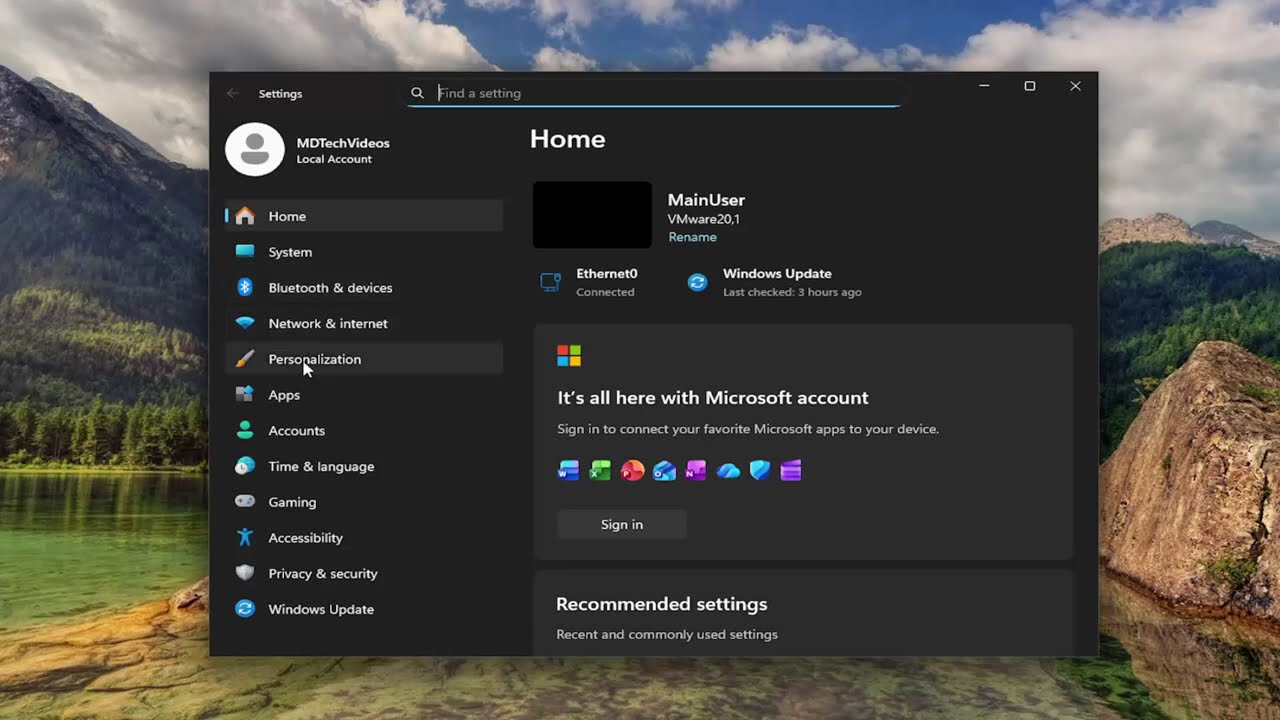Click the Windows Update icon in the sidebar
This screenshot has width=1280, height=720.
pyautogui.click(x=245, y=609)
